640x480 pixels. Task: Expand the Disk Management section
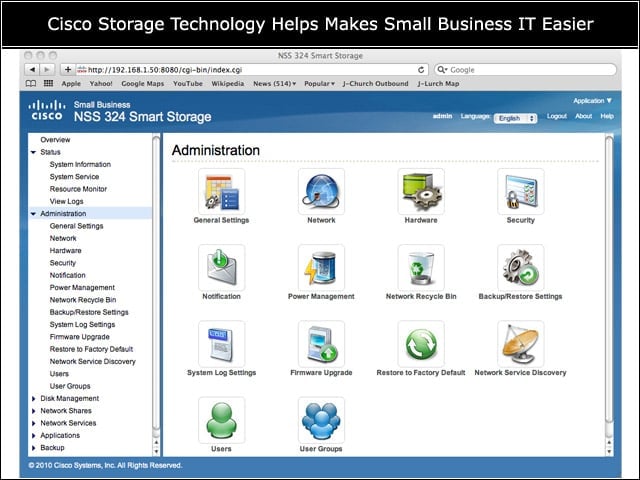[x=33, y=399]
